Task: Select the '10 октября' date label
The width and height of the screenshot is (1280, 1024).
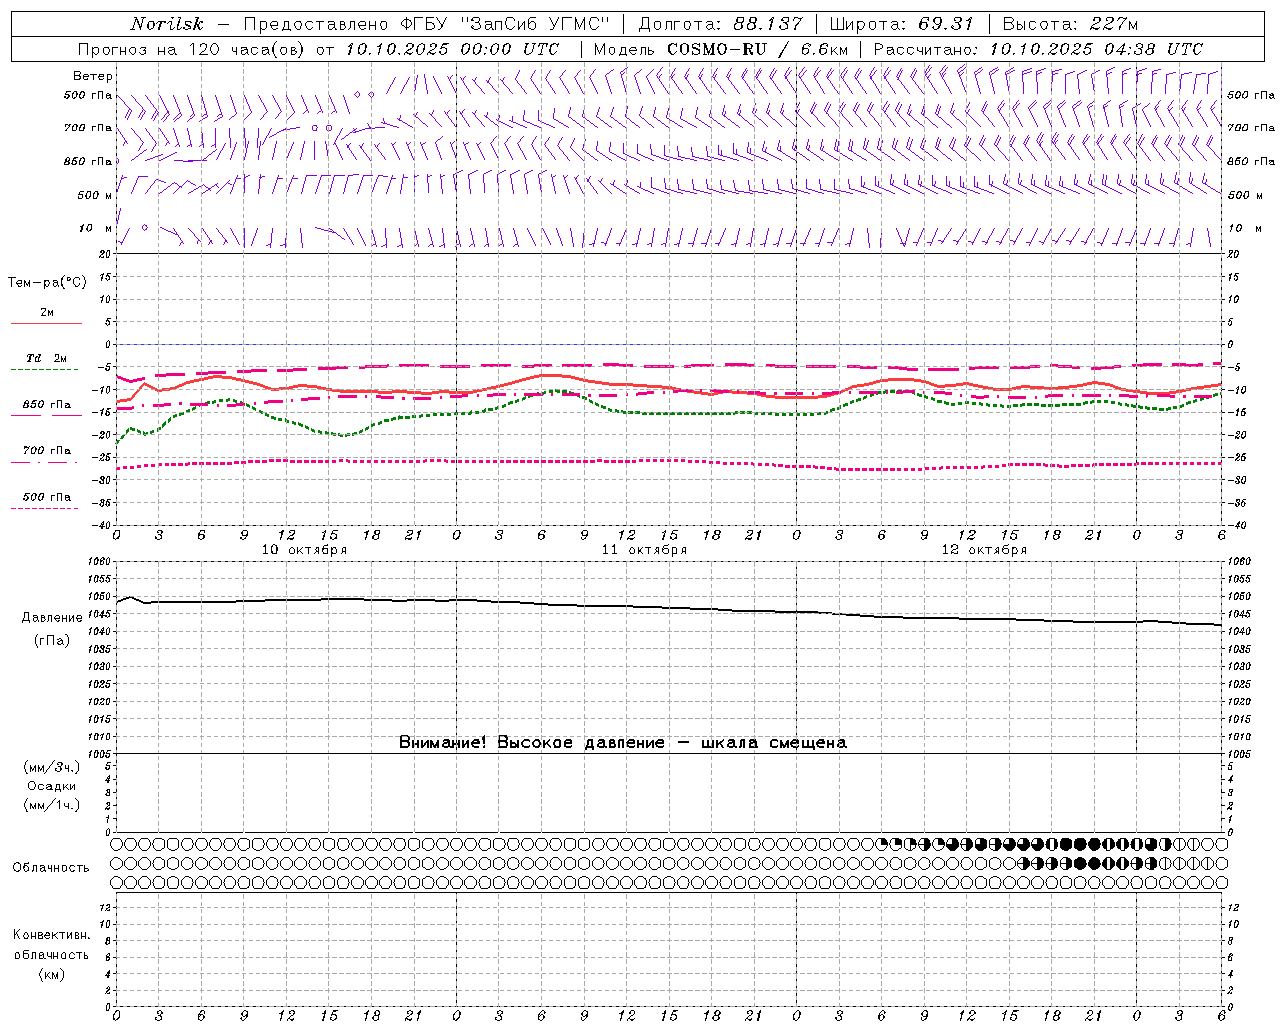Action: pyautogui.click(x=304, y=550)
